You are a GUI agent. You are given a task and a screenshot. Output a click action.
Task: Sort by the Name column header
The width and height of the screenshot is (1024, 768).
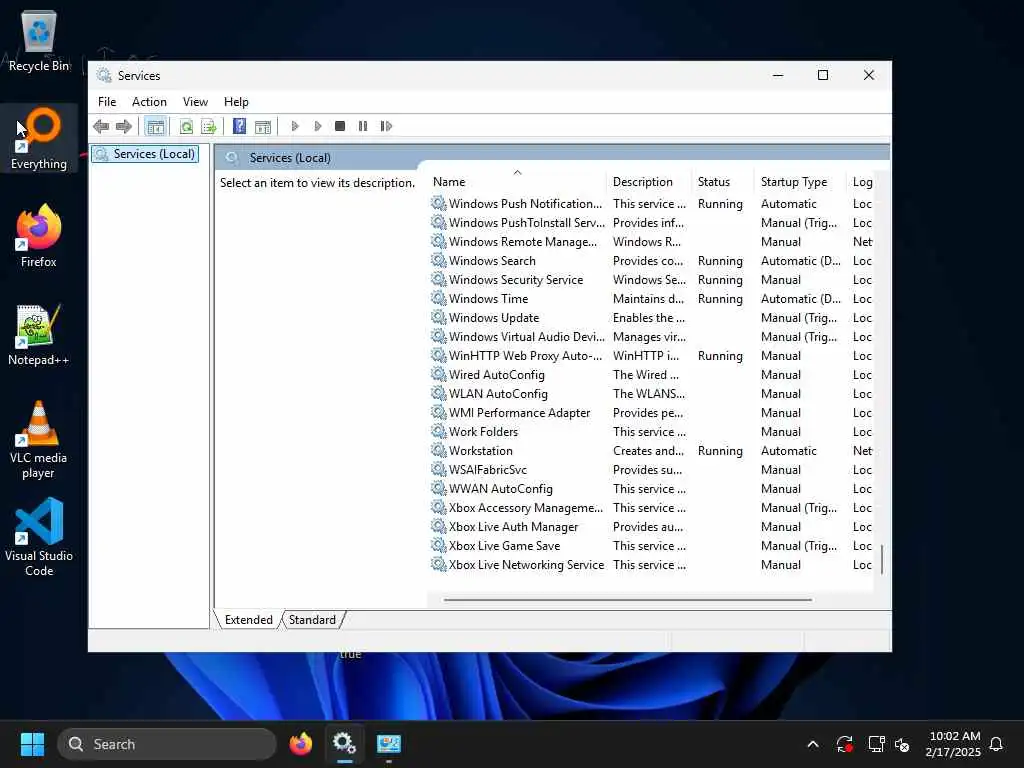[x=517, y=182]
